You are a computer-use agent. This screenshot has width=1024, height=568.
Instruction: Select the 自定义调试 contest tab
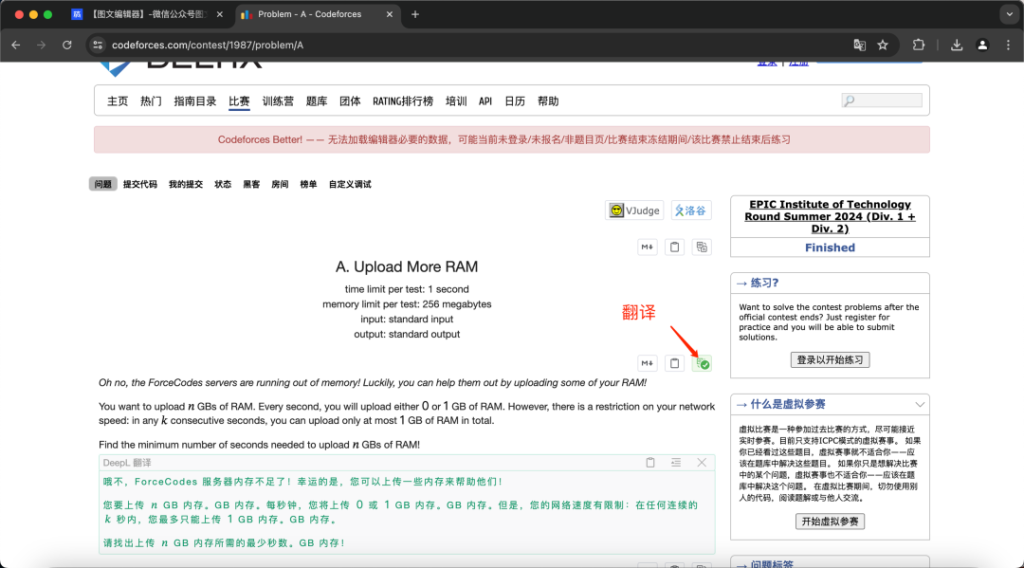[350, 184]
